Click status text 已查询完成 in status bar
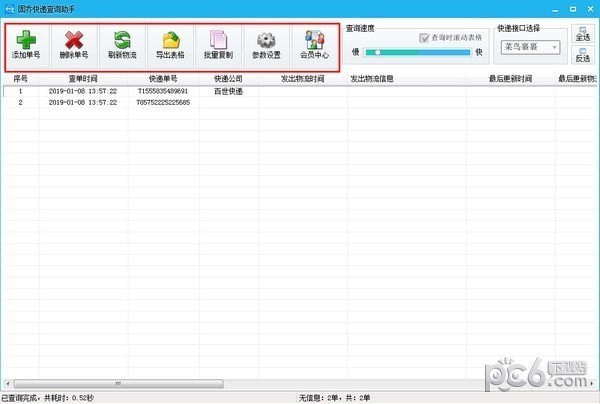This screenshot has width=600, height=404. (19, 398)
